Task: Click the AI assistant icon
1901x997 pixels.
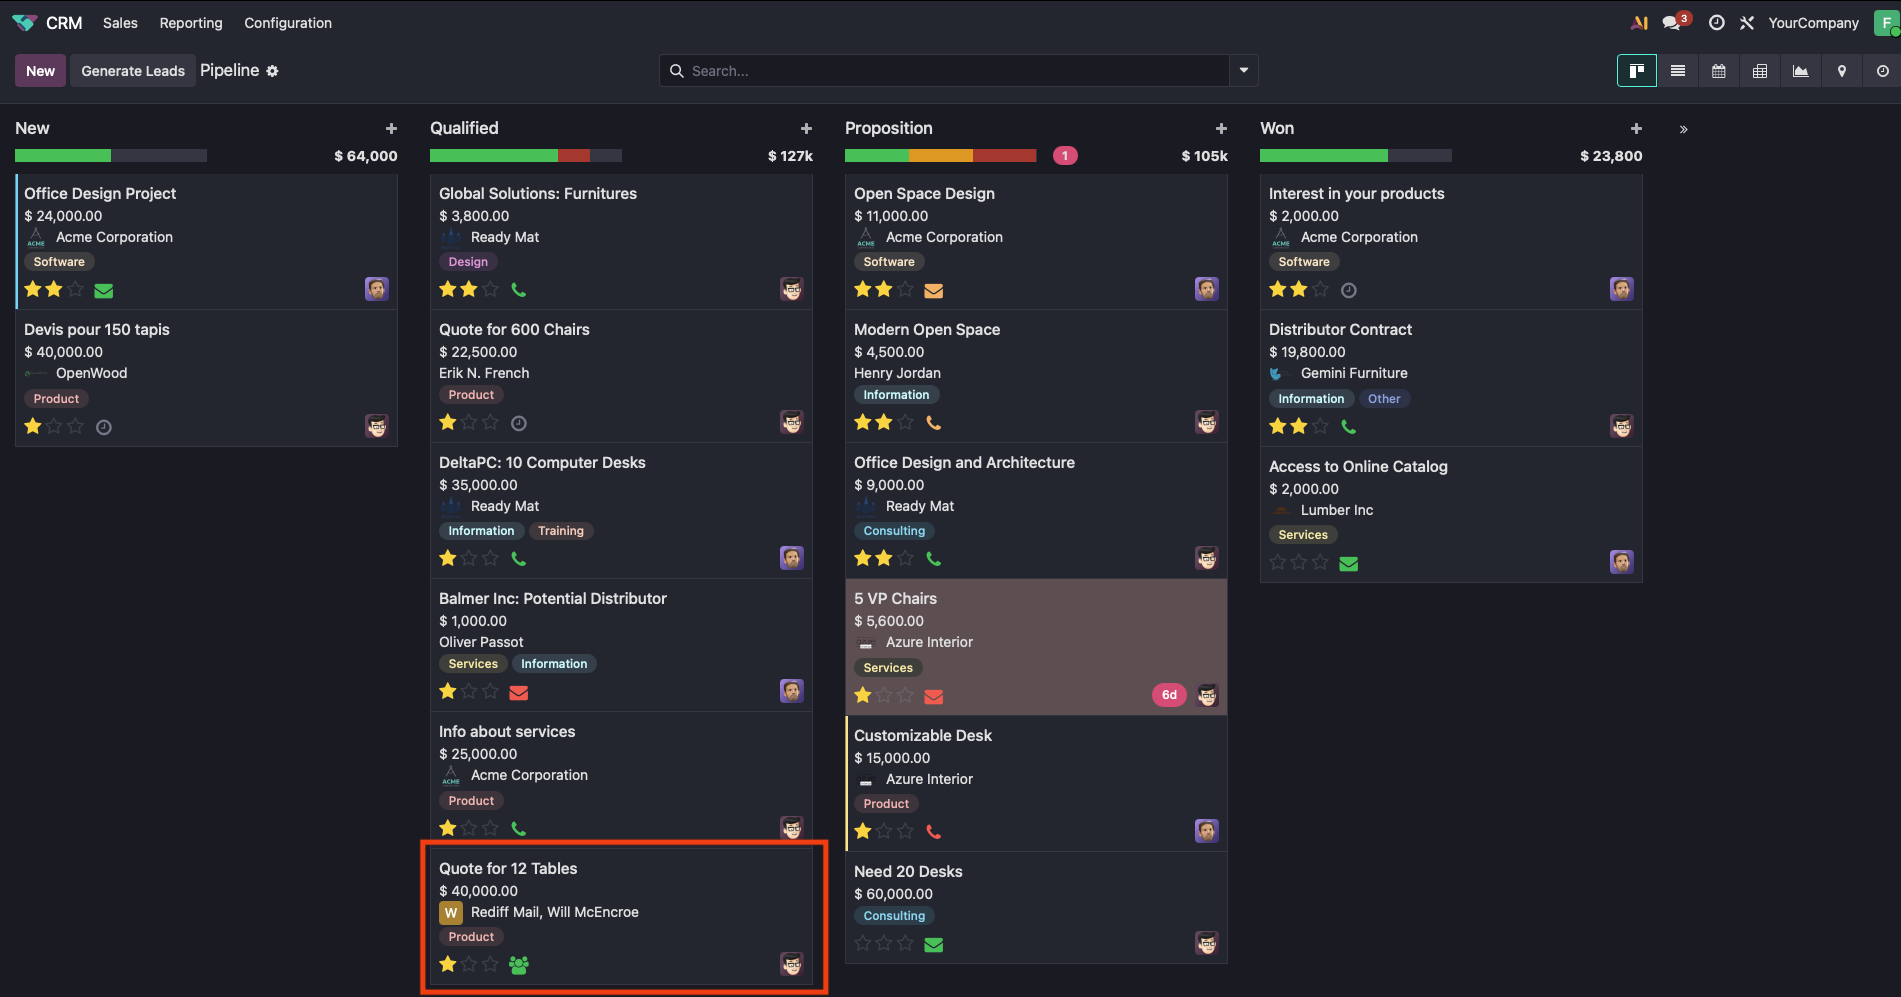Action: [1639, 23]
